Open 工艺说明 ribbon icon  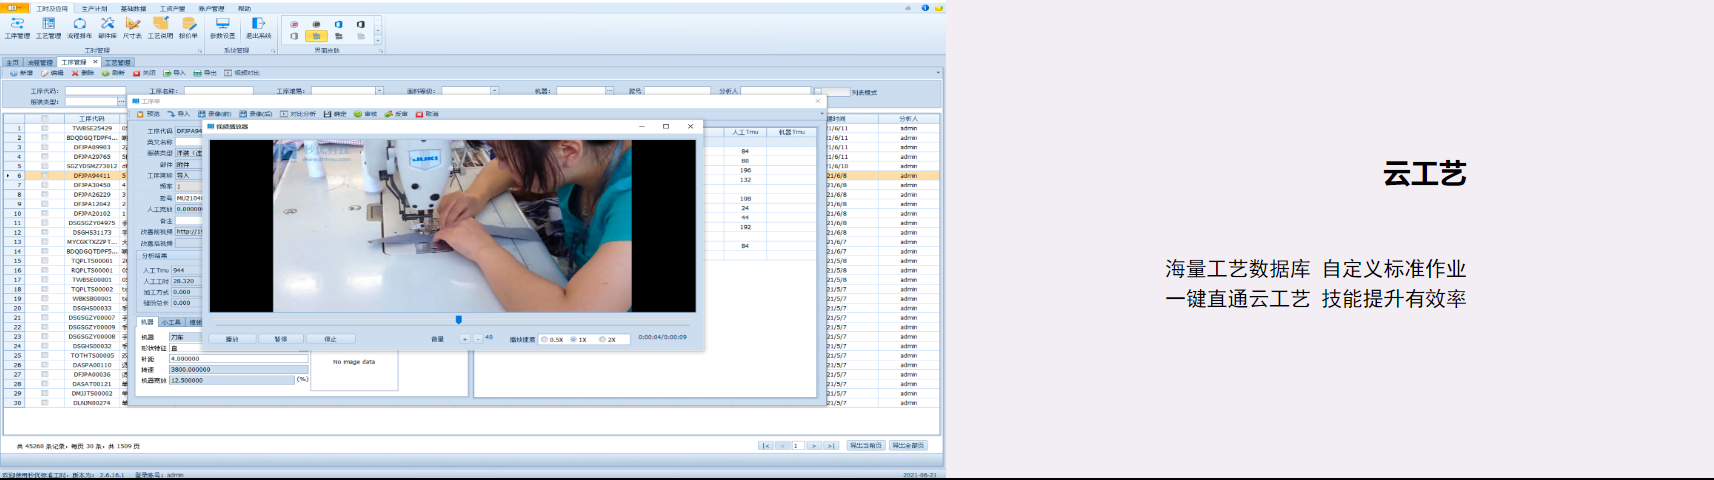(x=160, y=23)
